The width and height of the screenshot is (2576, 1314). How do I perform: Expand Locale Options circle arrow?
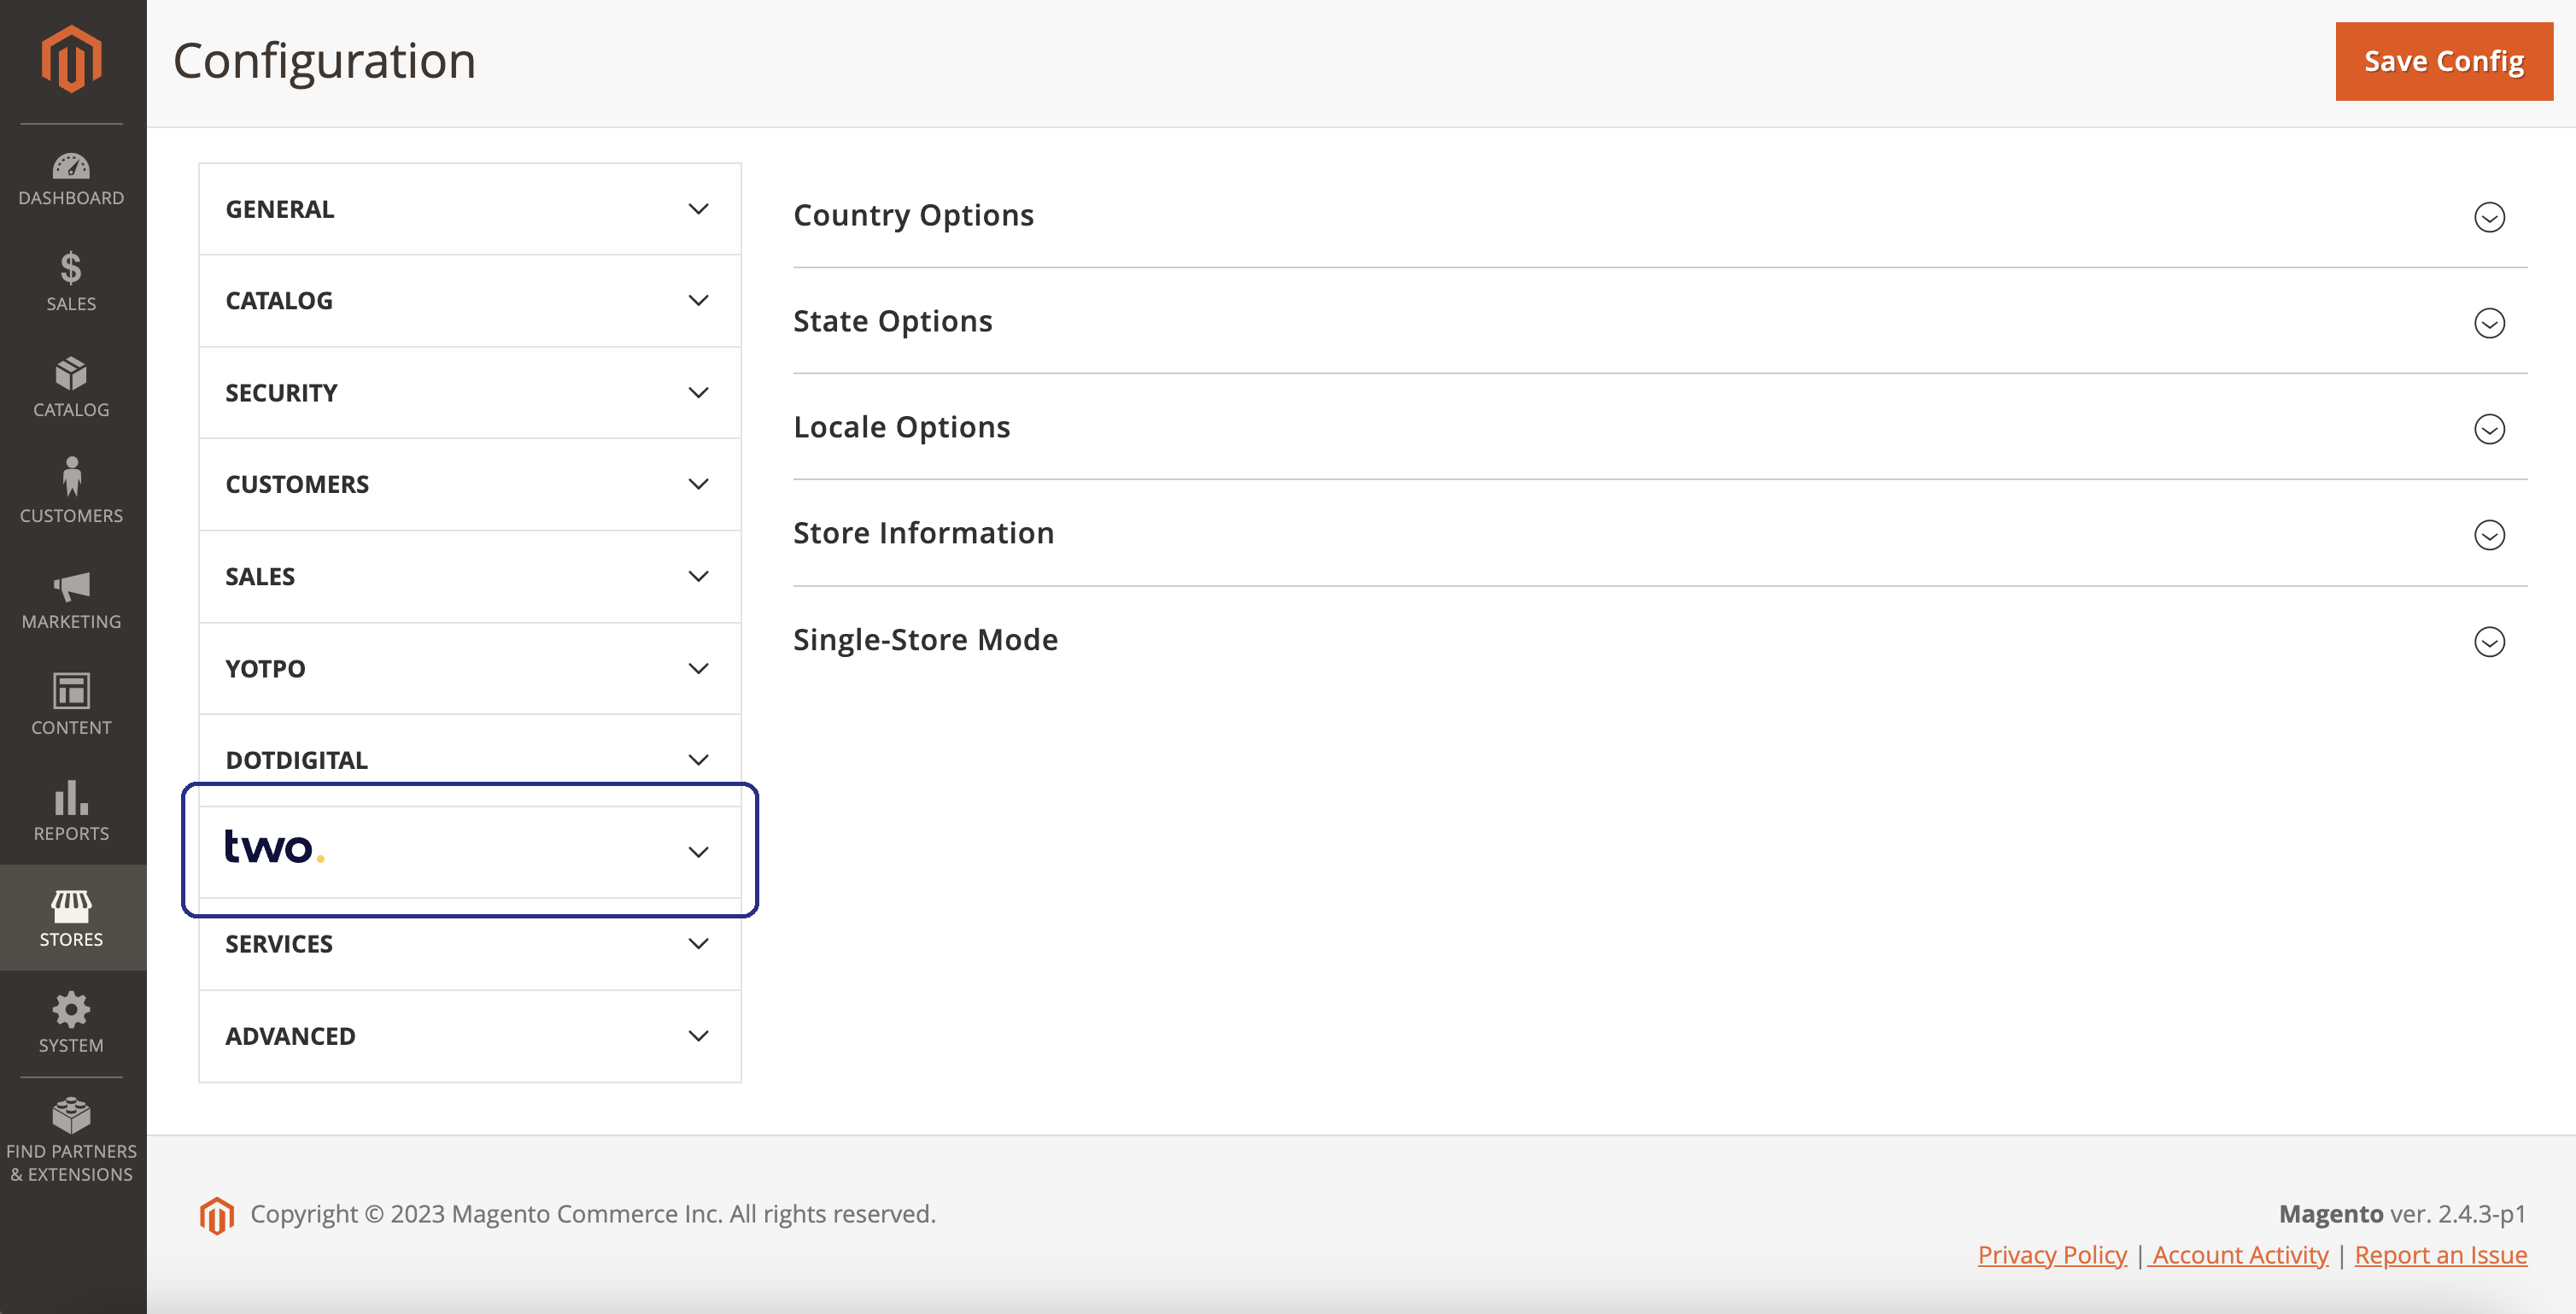tap(2489, 429)
